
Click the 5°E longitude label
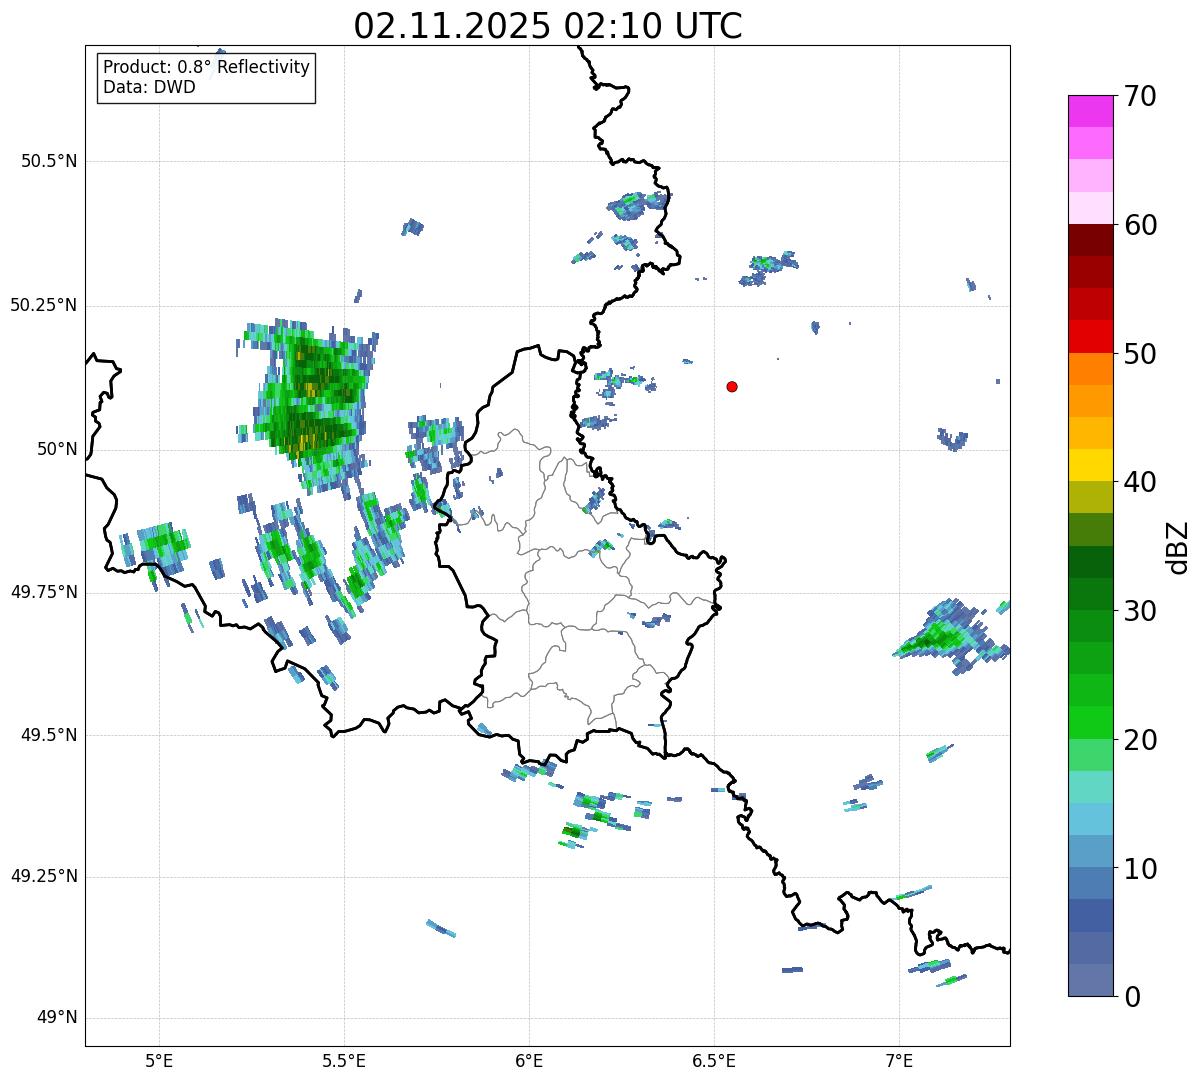(159, 1062)
